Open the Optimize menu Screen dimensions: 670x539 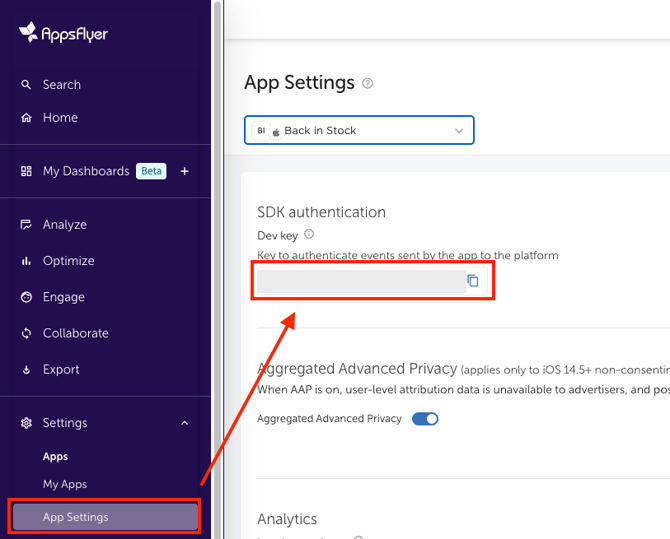68,261
